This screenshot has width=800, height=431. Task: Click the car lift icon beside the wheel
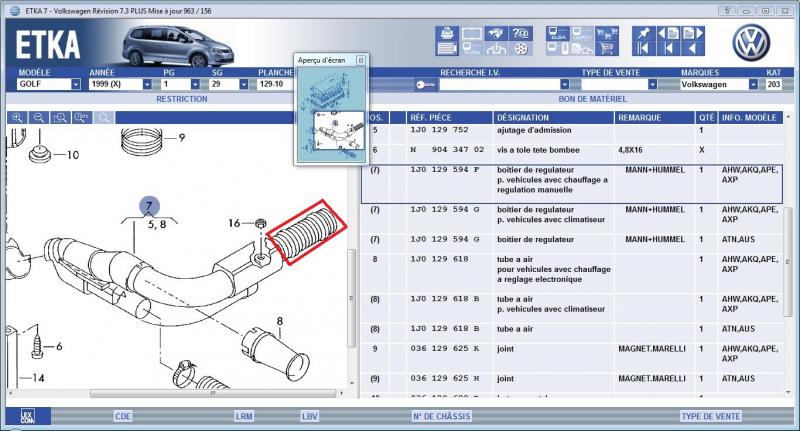click(496, 48)
